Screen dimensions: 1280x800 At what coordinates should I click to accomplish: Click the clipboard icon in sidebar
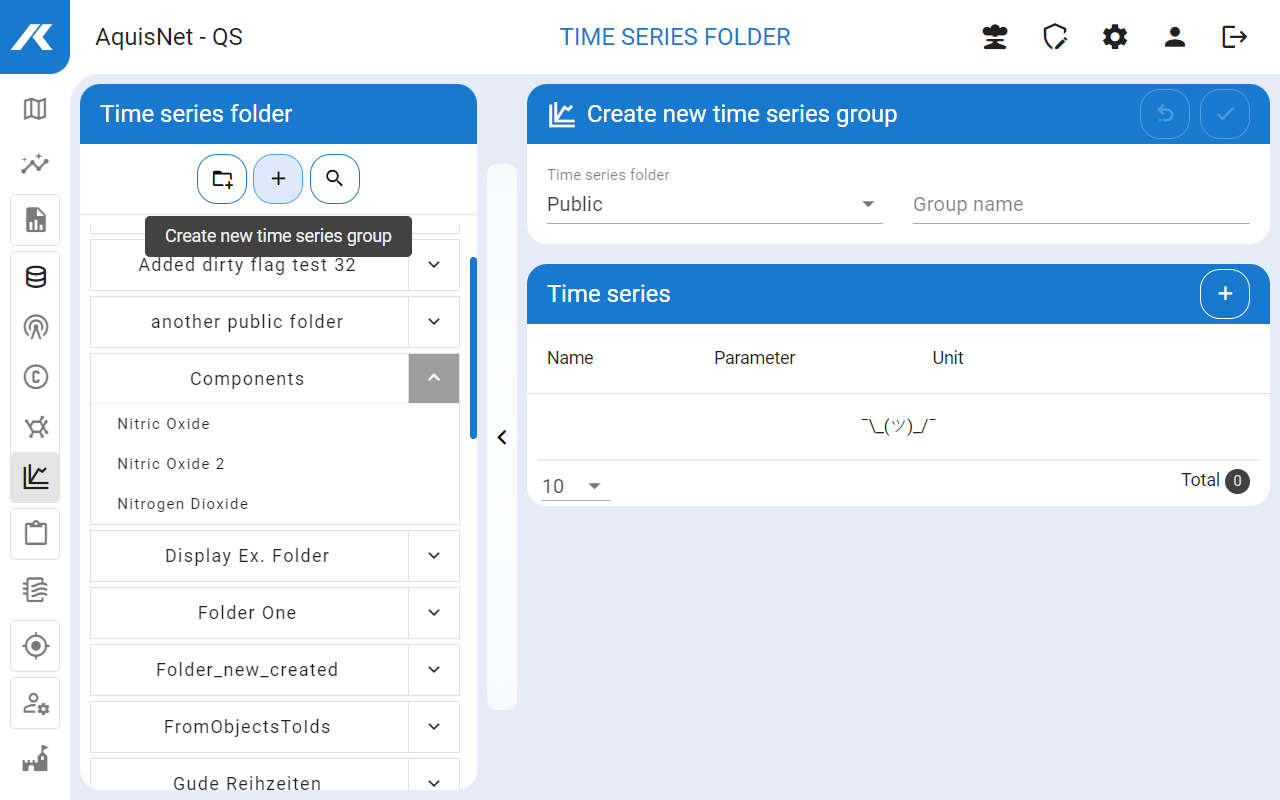point(35,533)
